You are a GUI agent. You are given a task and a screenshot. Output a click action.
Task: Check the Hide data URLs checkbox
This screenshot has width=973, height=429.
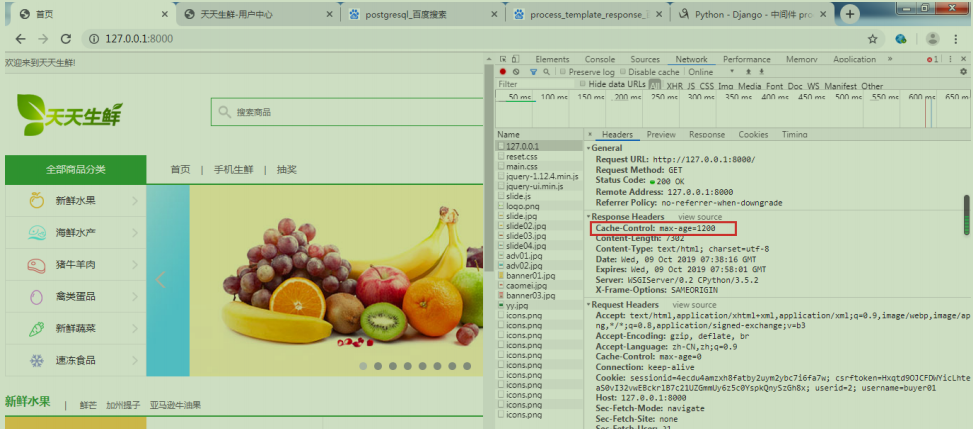[583, 83]
